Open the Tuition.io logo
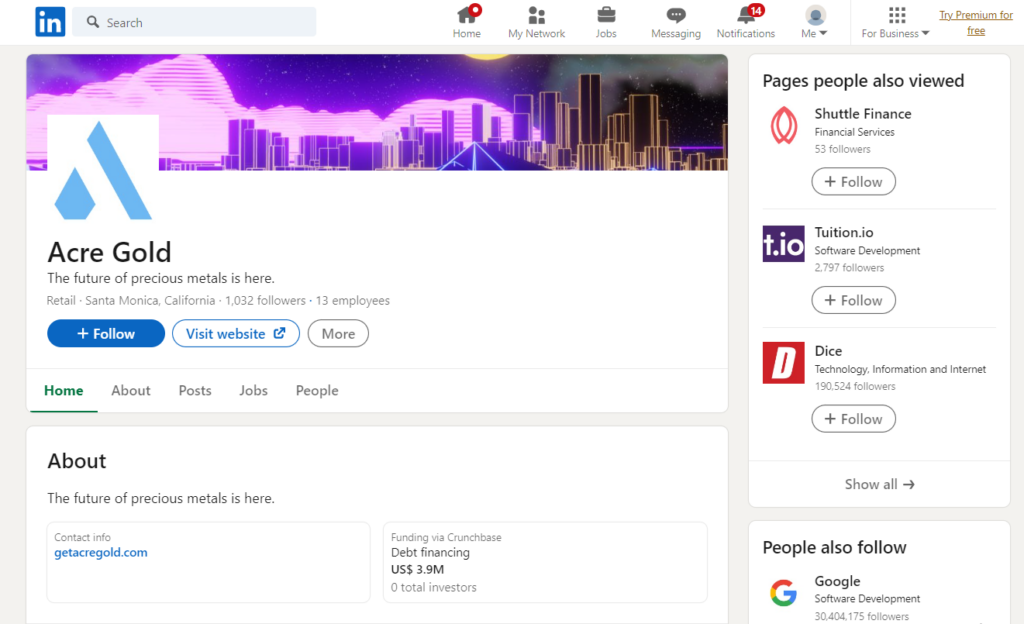 click(x=784, y=243)
